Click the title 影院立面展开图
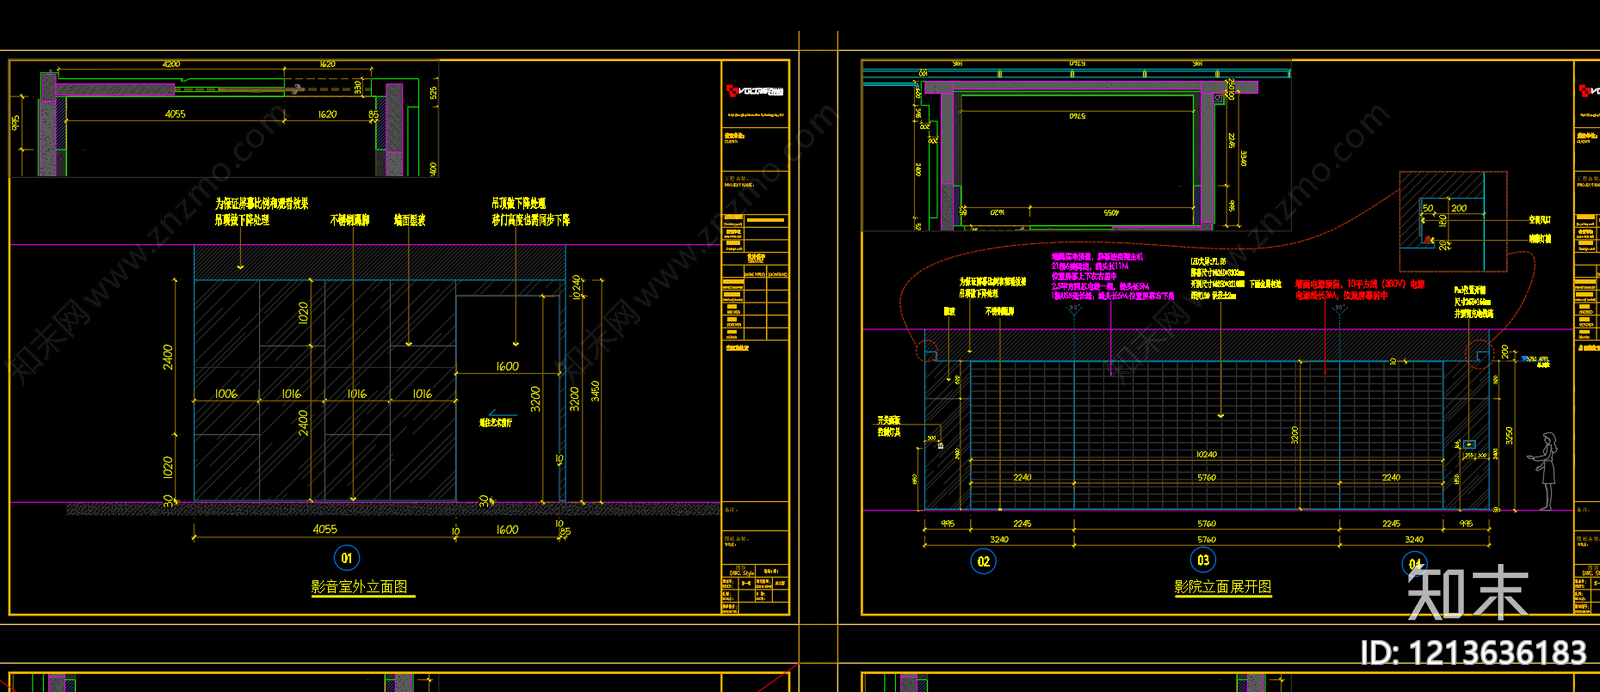Viewport: 1600px width, 692px height. 1222,587
